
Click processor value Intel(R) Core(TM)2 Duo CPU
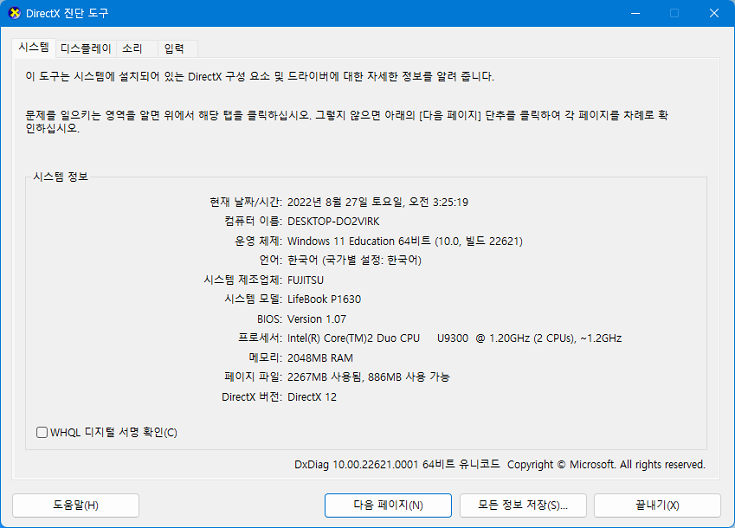pos(353,338)
